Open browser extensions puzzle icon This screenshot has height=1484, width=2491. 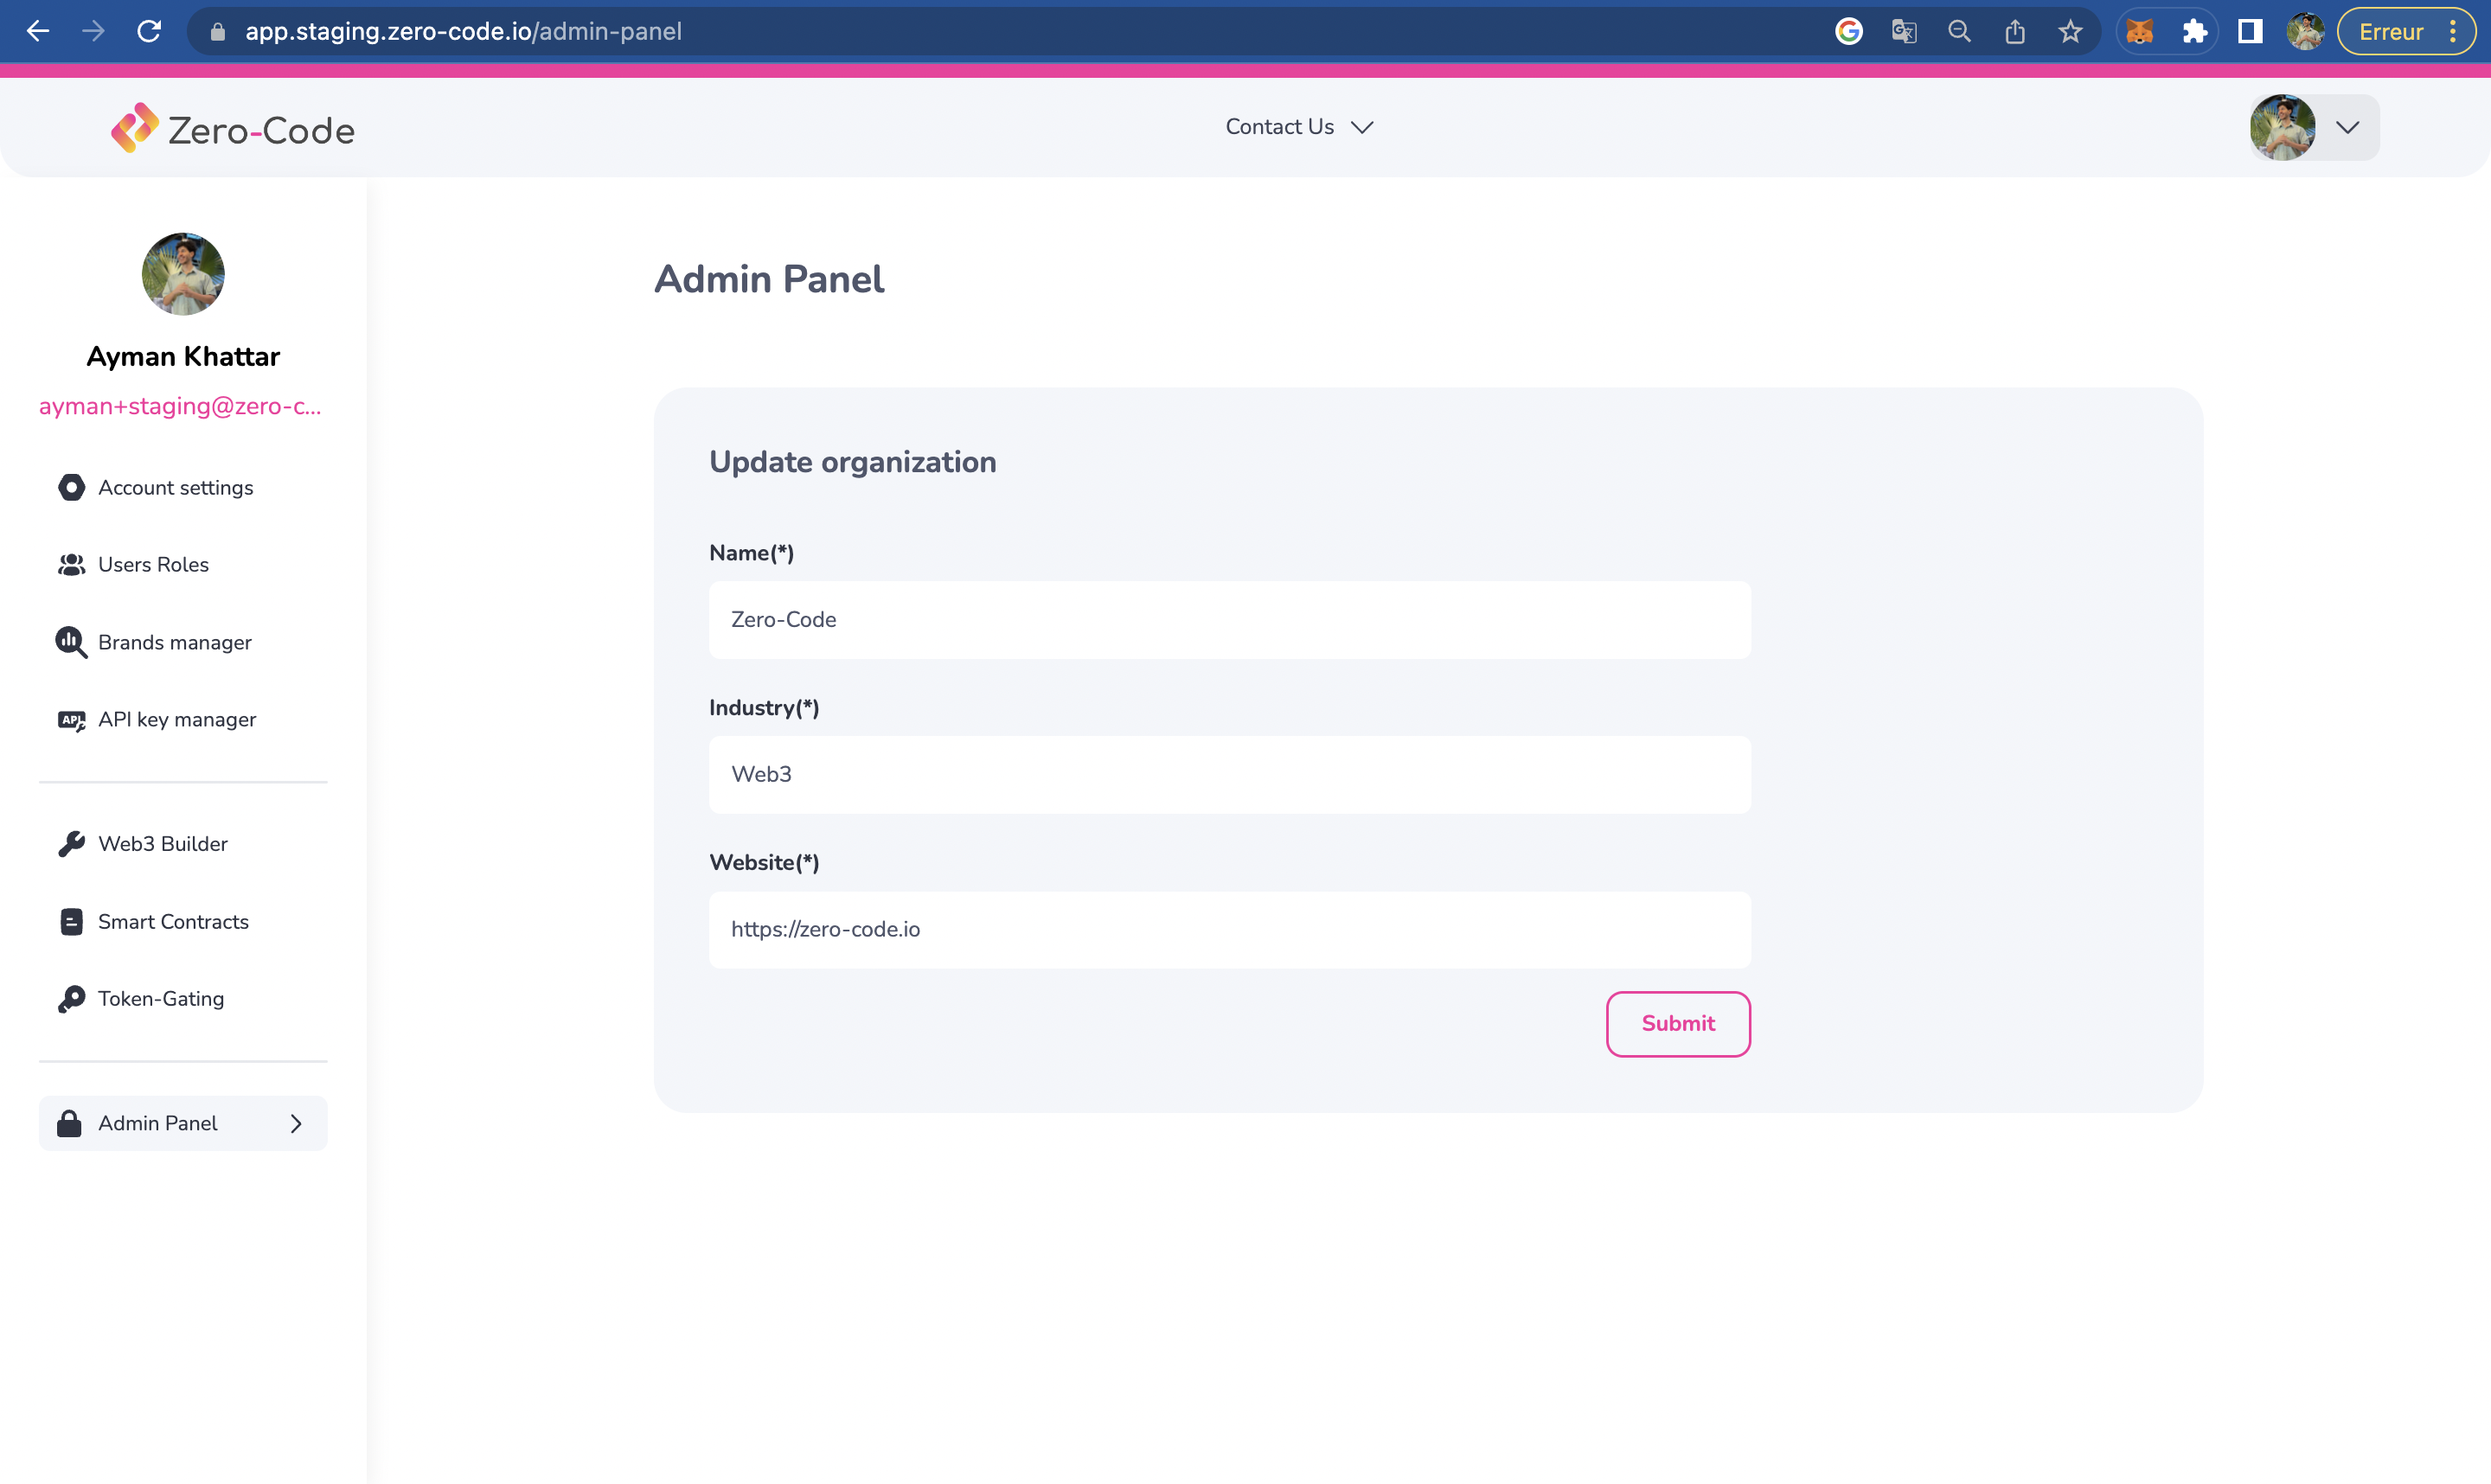pos(2194,32)
